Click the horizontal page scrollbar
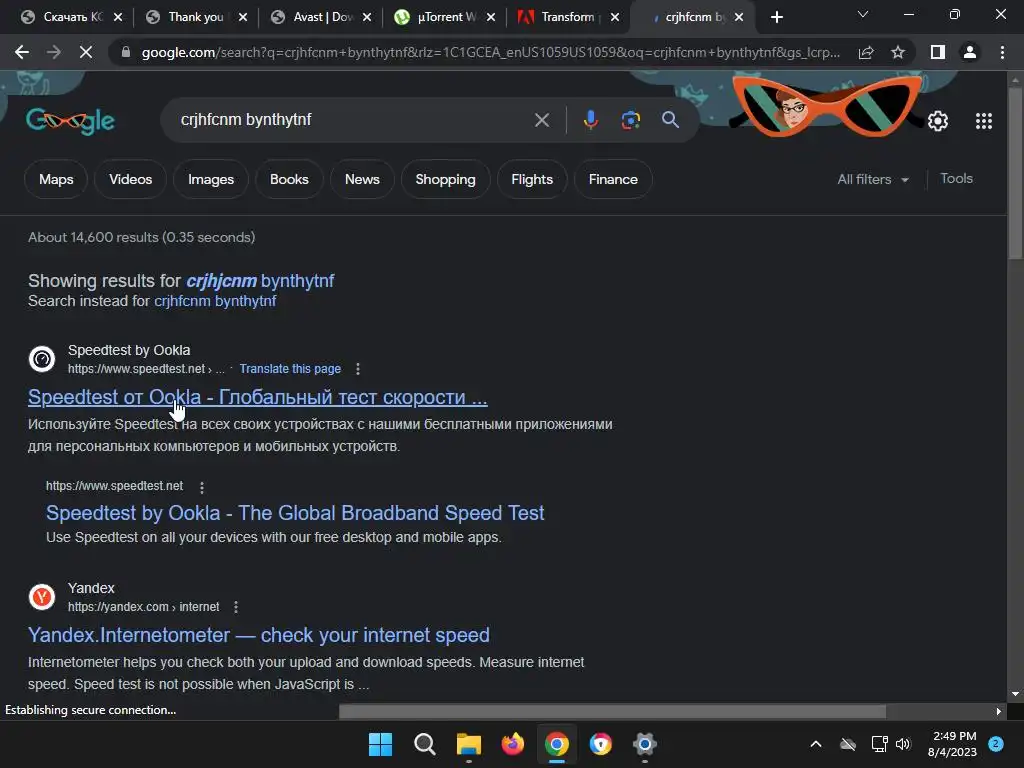 613,711
